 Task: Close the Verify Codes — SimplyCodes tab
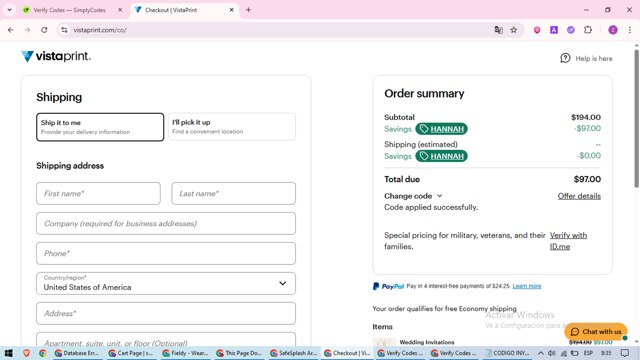[x=120, y=10]
